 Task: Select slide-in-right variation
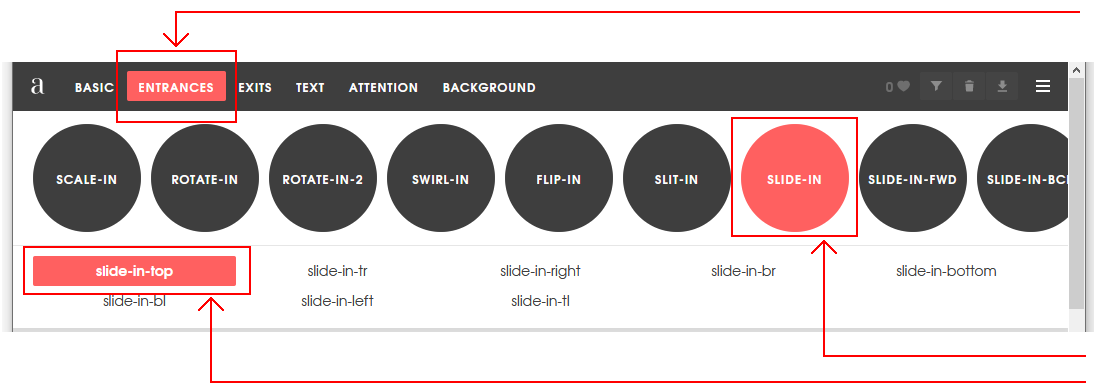pyautogui.click(x=540, y=271)
